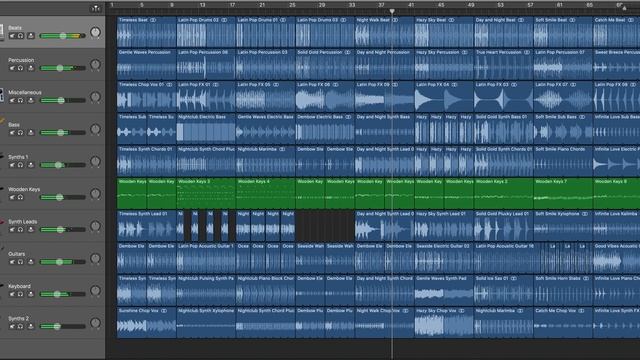Select the Guitars track header name
Viewport: 640px width, 360px height.
pyautogui.click(x=17, y=253)
